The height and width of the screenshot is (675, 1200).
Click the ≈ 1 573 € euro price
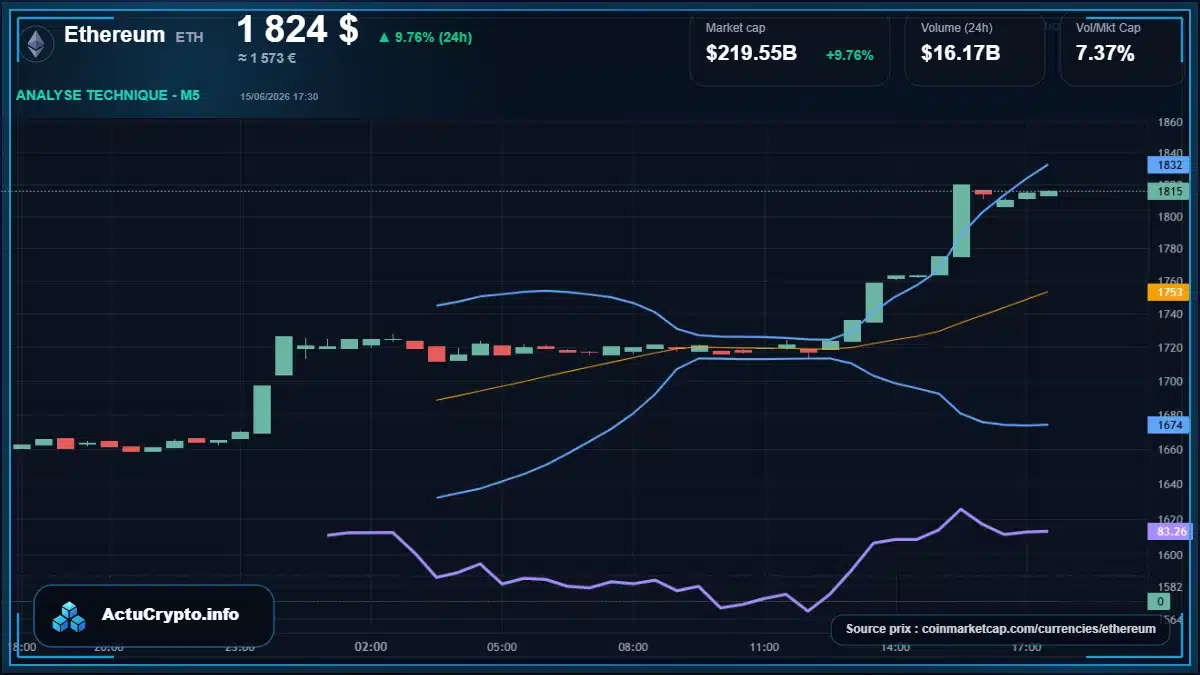coord(266,58)
